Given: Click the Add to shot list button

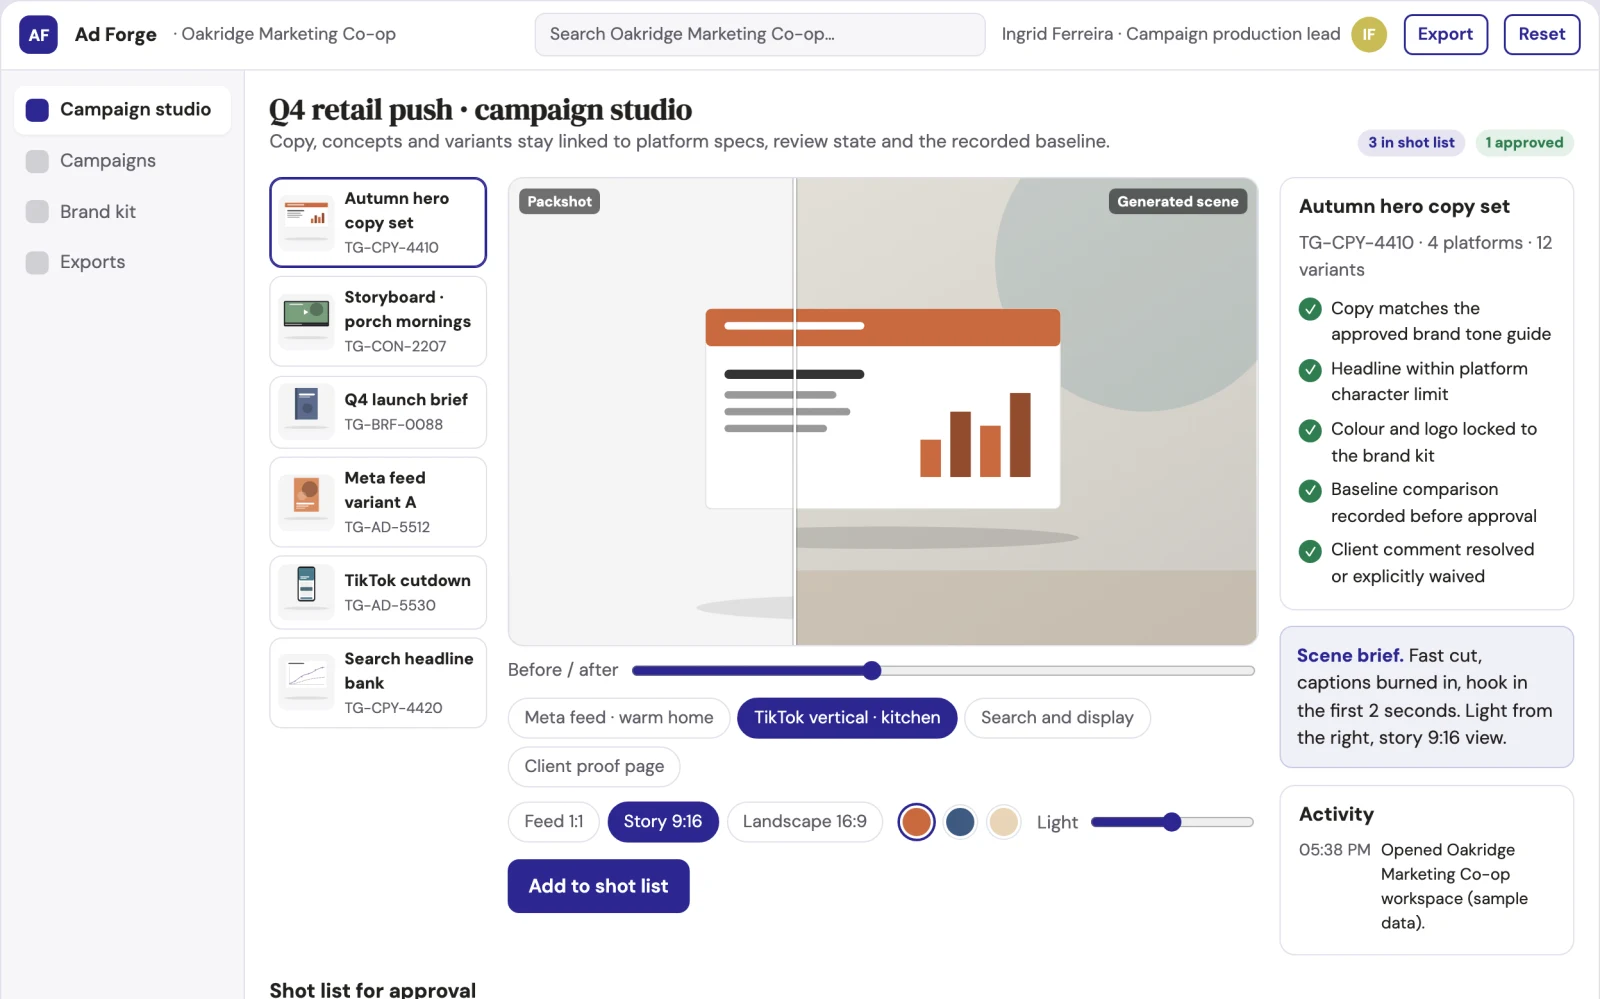Looking at the screenshot, I should 598,886.
